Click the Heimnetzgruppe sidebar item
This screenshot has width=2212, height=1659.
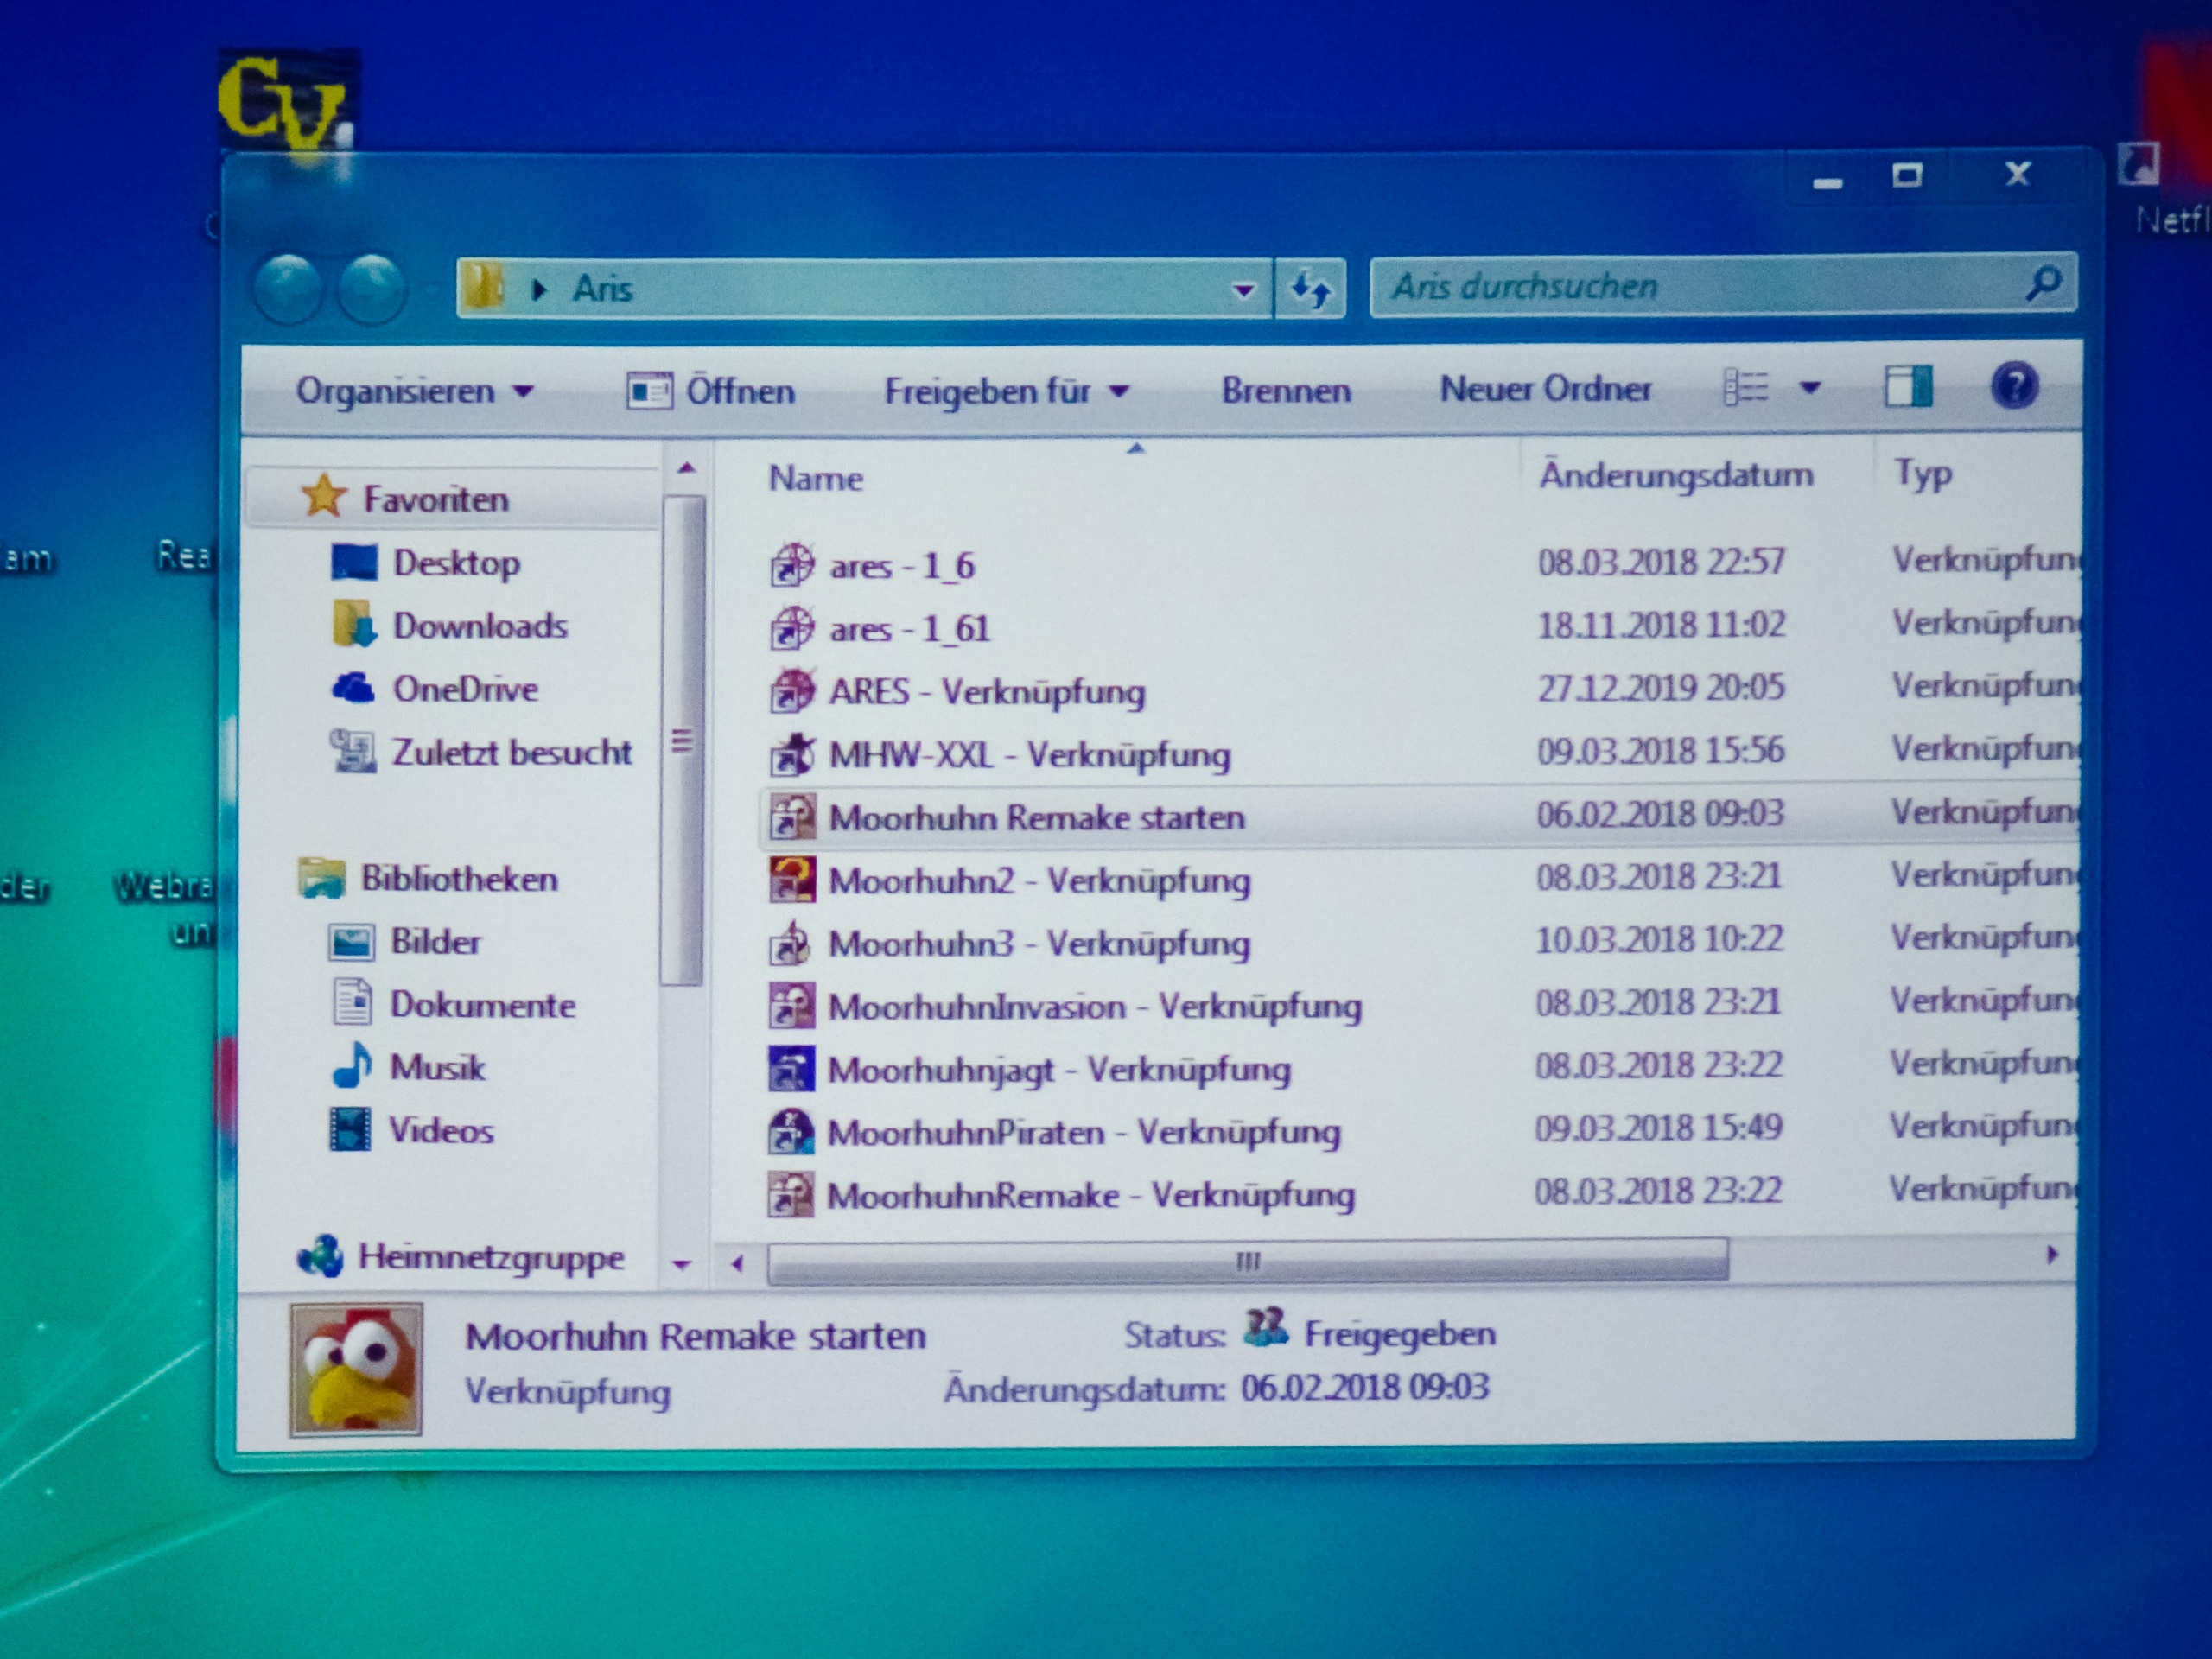(490, 1257)
